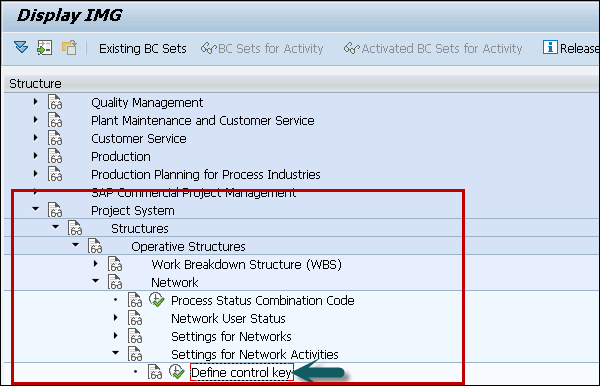
Task: Click BC Sets for Activity button
Action: pyautogui.click(x=262, y=49)
